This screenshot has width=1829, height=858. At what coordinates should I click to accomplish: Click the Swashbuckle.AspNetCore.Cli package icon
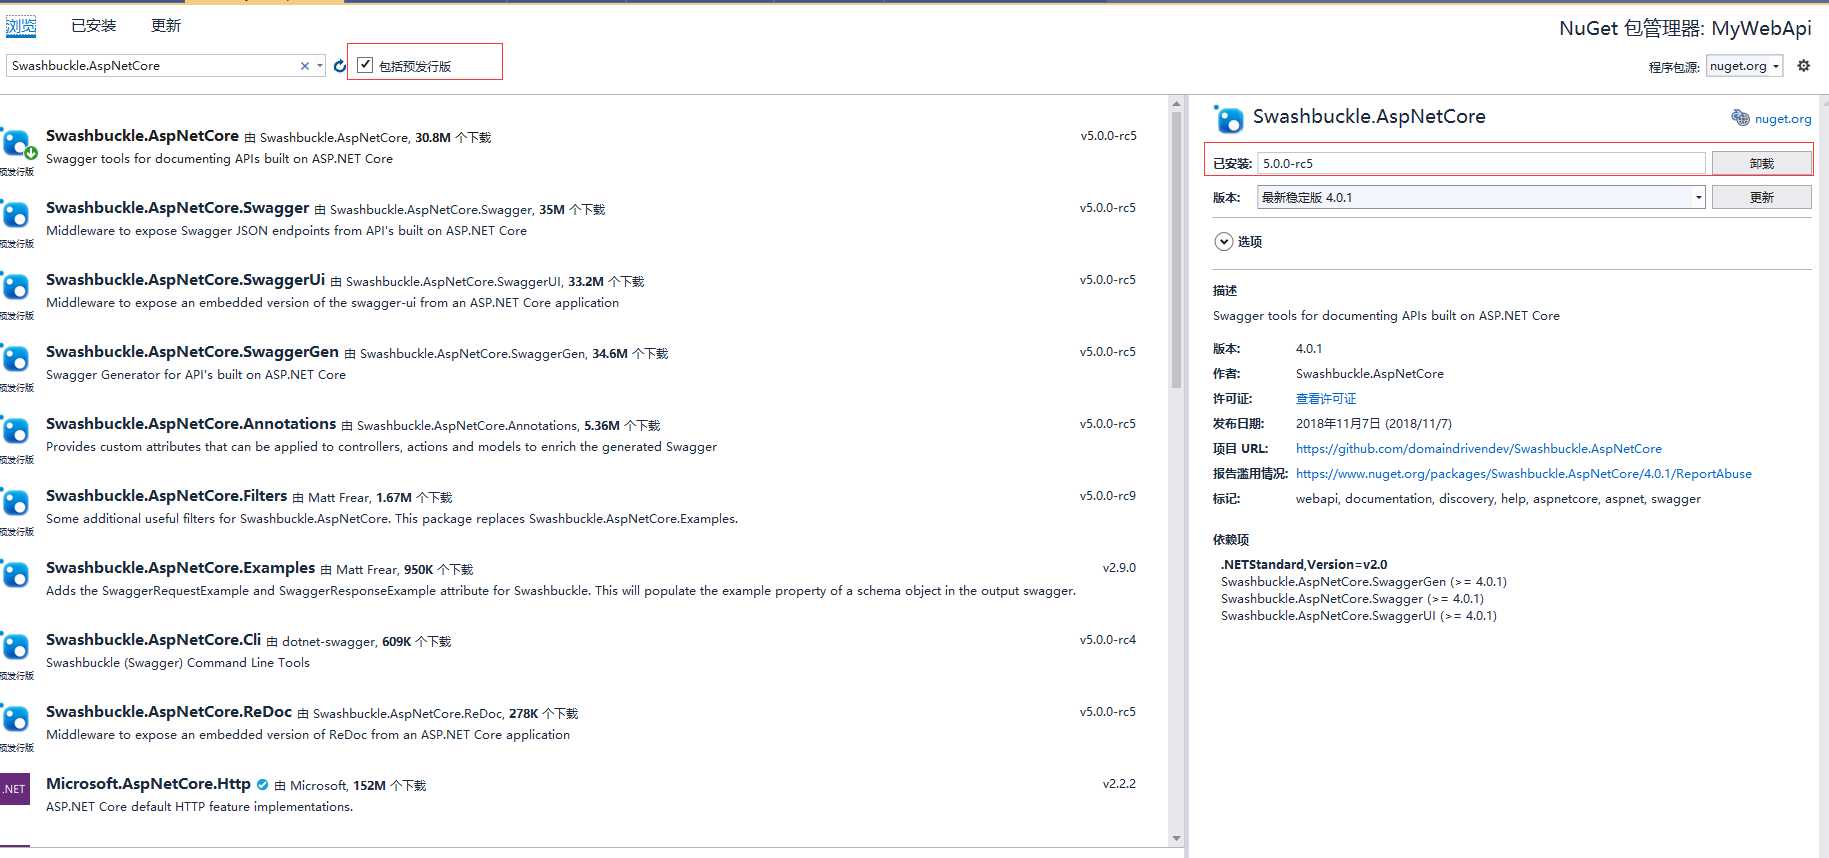point(16,647)
